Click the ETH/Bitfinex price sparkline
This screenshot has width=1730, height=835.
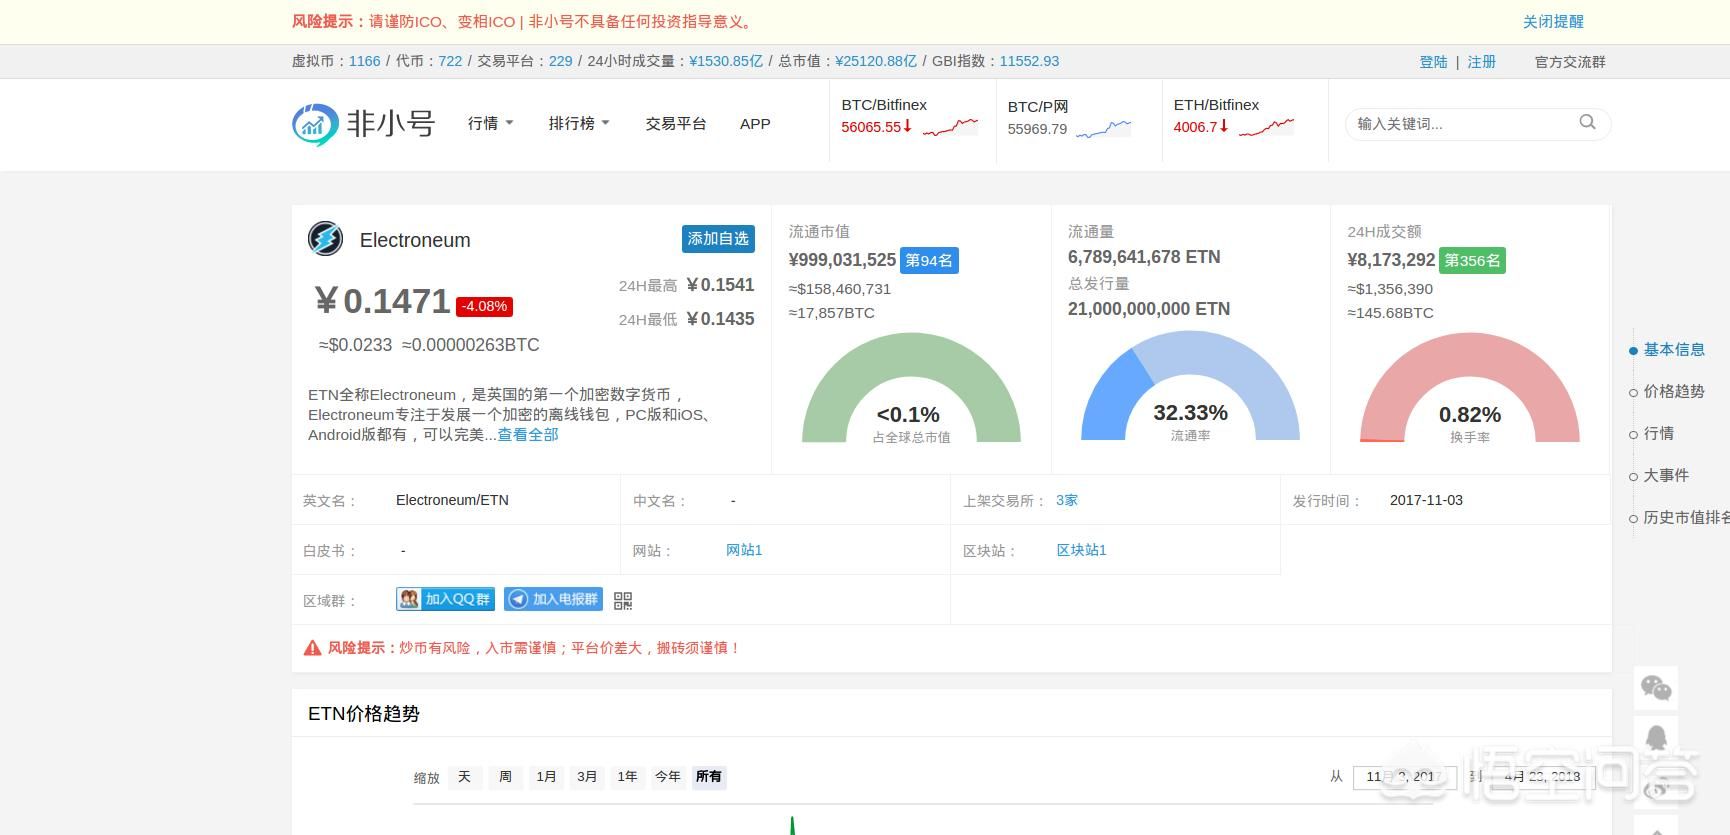[1266, 127]
